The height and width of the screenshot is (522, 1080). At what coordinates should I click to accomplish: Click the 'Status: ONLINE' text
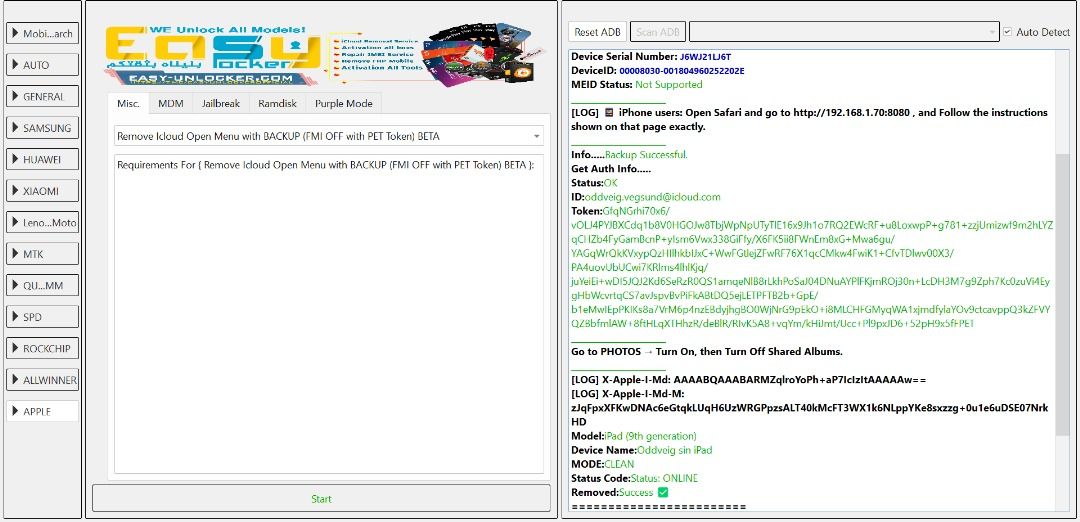click(x=665, y=478)
